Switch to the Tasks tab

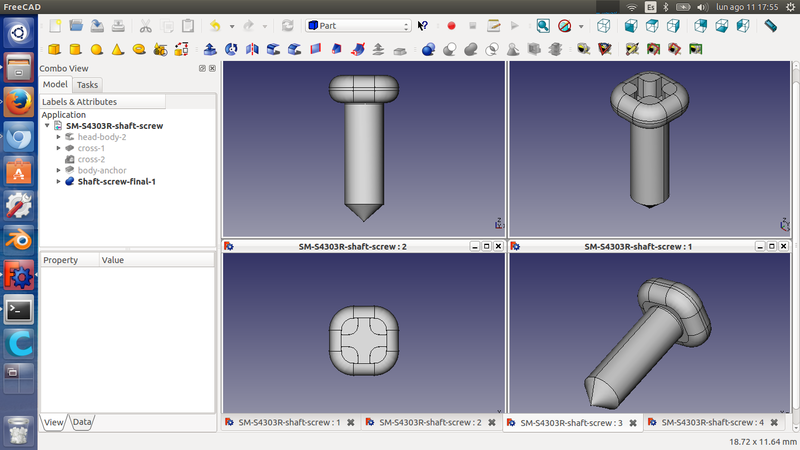point(87,85)
